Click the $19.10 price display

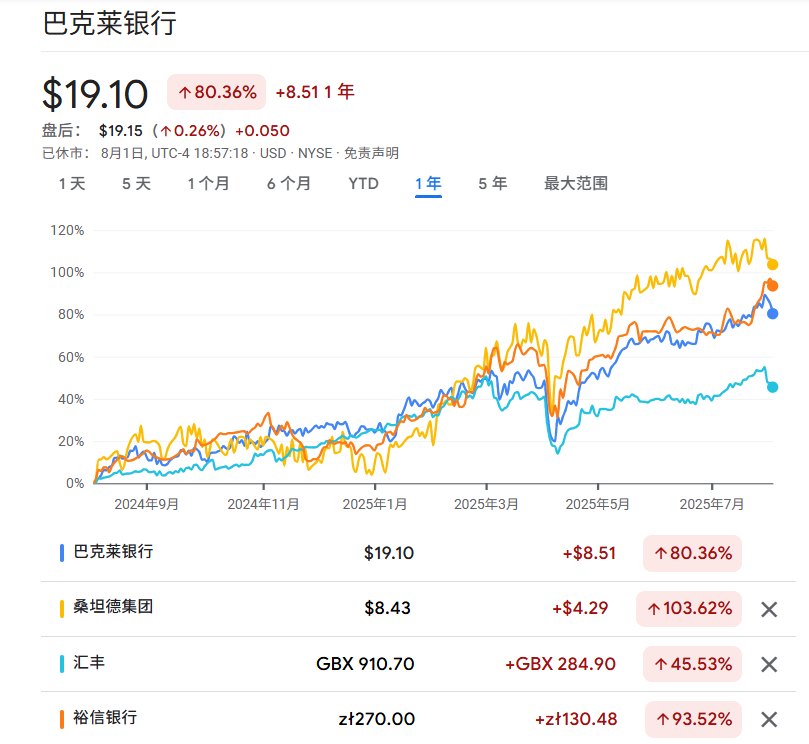click(92, 93)
